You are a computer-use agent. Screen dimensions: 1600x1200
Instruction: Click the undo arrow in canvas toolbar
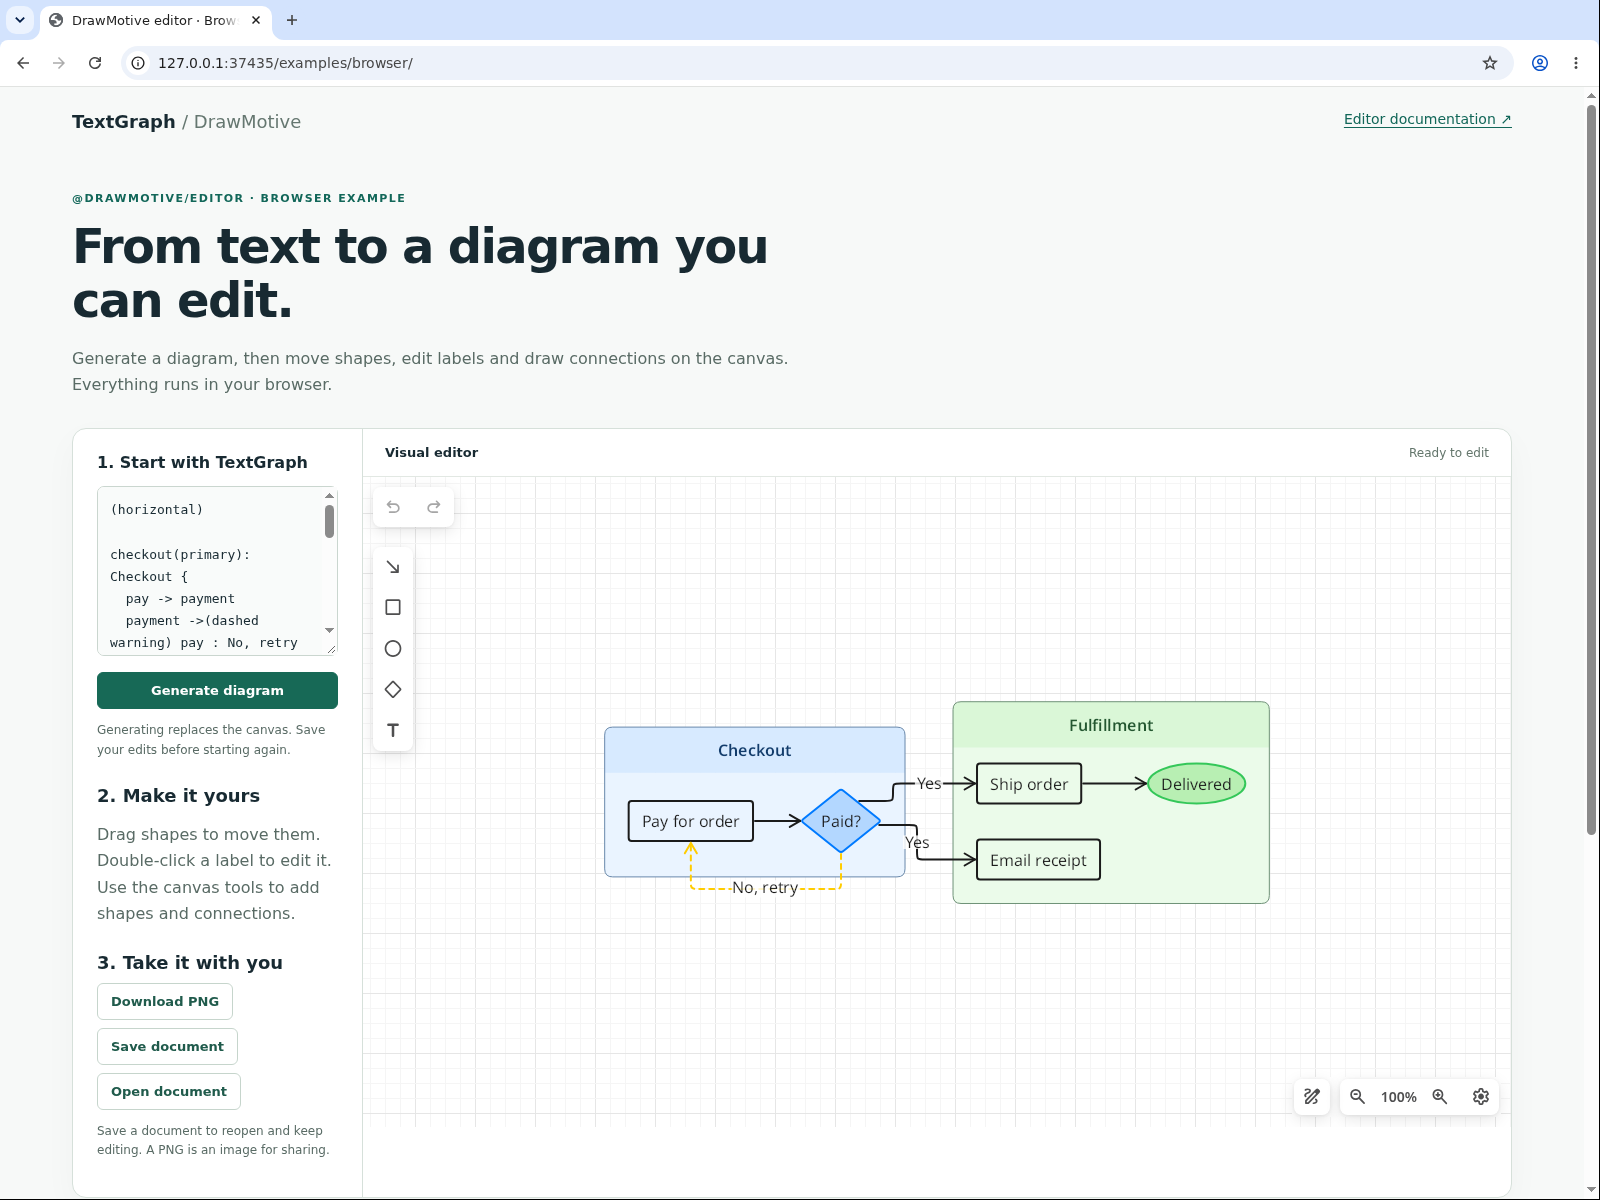coord(393,507)
